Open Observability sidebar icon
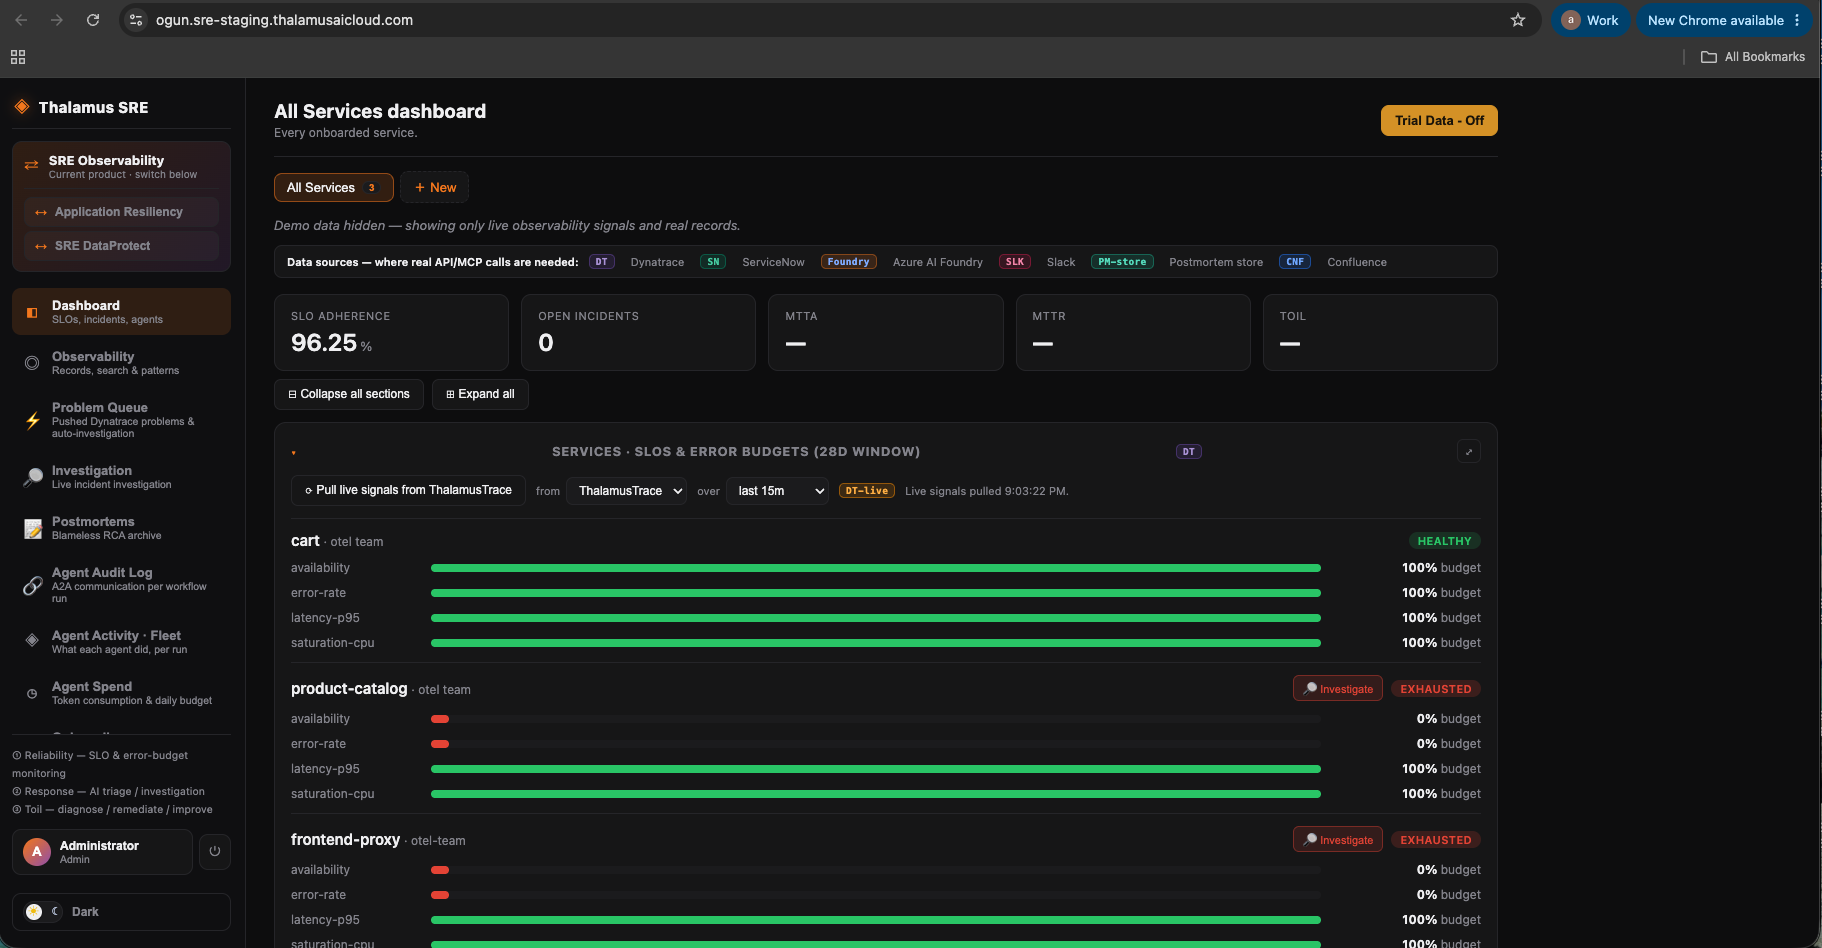 pyautogui.click(x=32, y=363)
